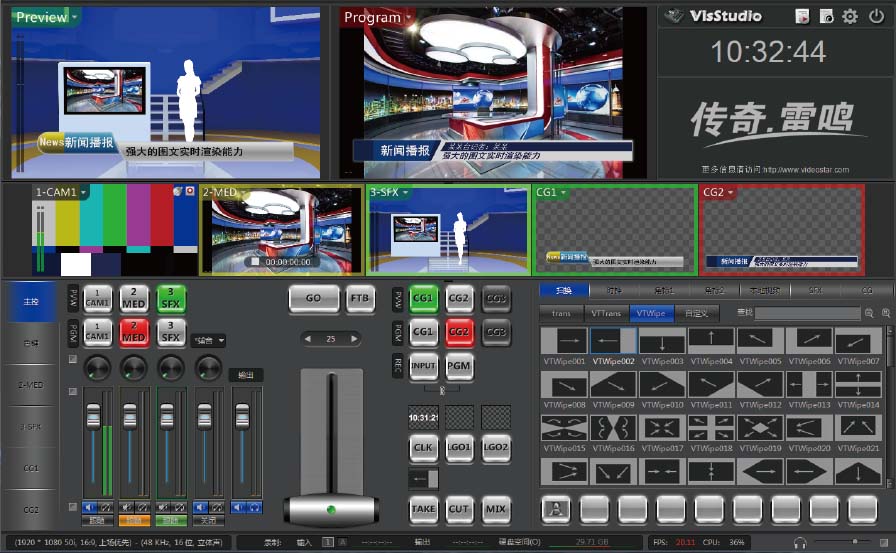The width and height of the screenshot is (896, 553).
Task: Expand the 1-CAM1 source dropdown
Action: 84,192
